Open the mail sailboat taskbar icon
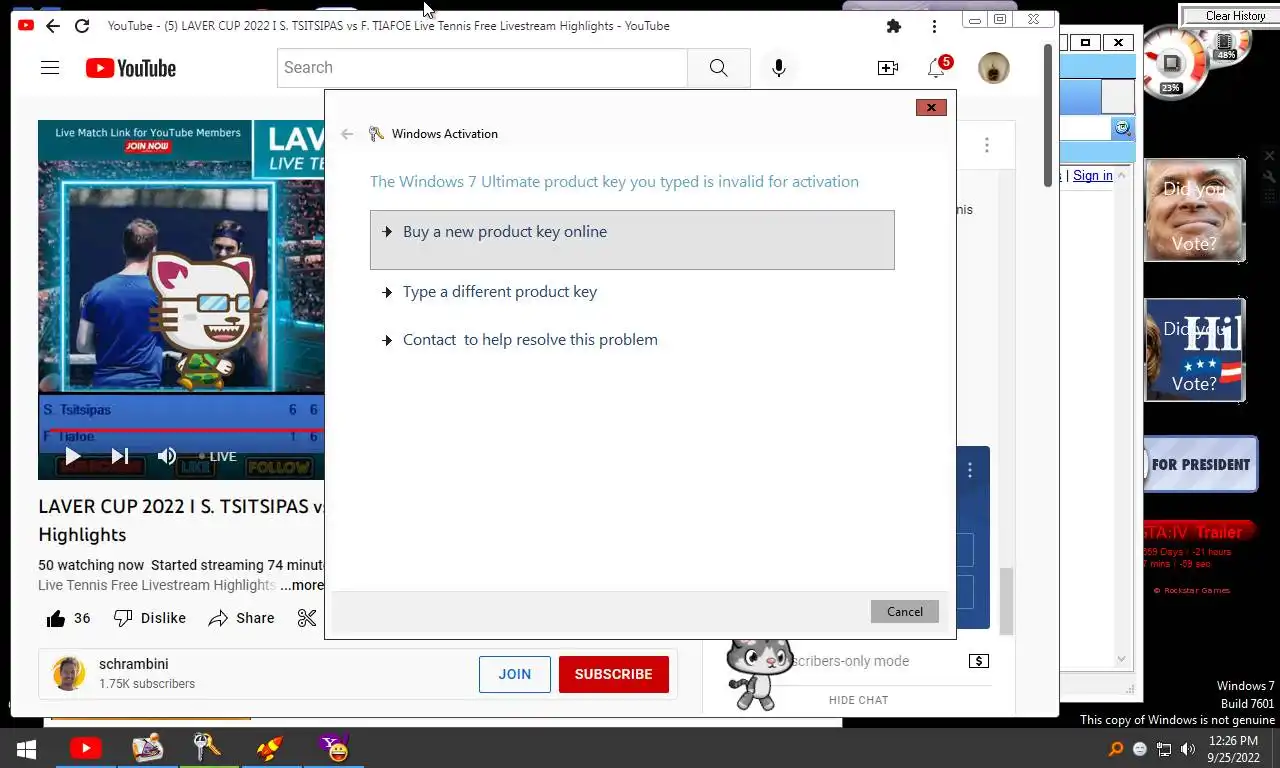The image size is (1280, 768). click(x=147, y=748)
